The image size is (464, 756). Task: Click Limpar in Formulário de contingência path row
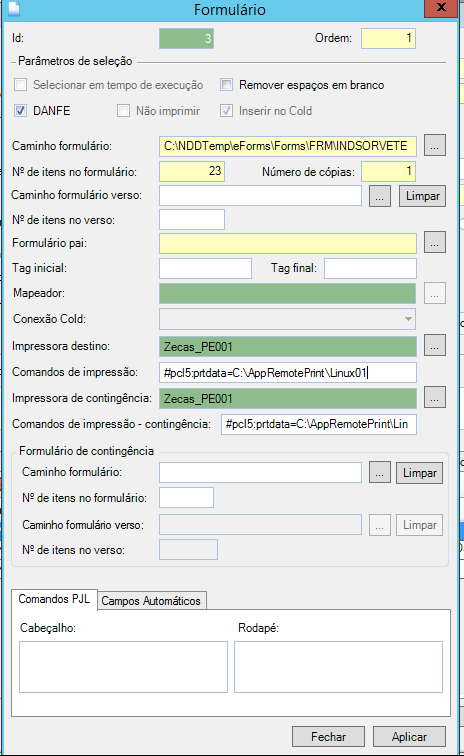pos(420,473)
